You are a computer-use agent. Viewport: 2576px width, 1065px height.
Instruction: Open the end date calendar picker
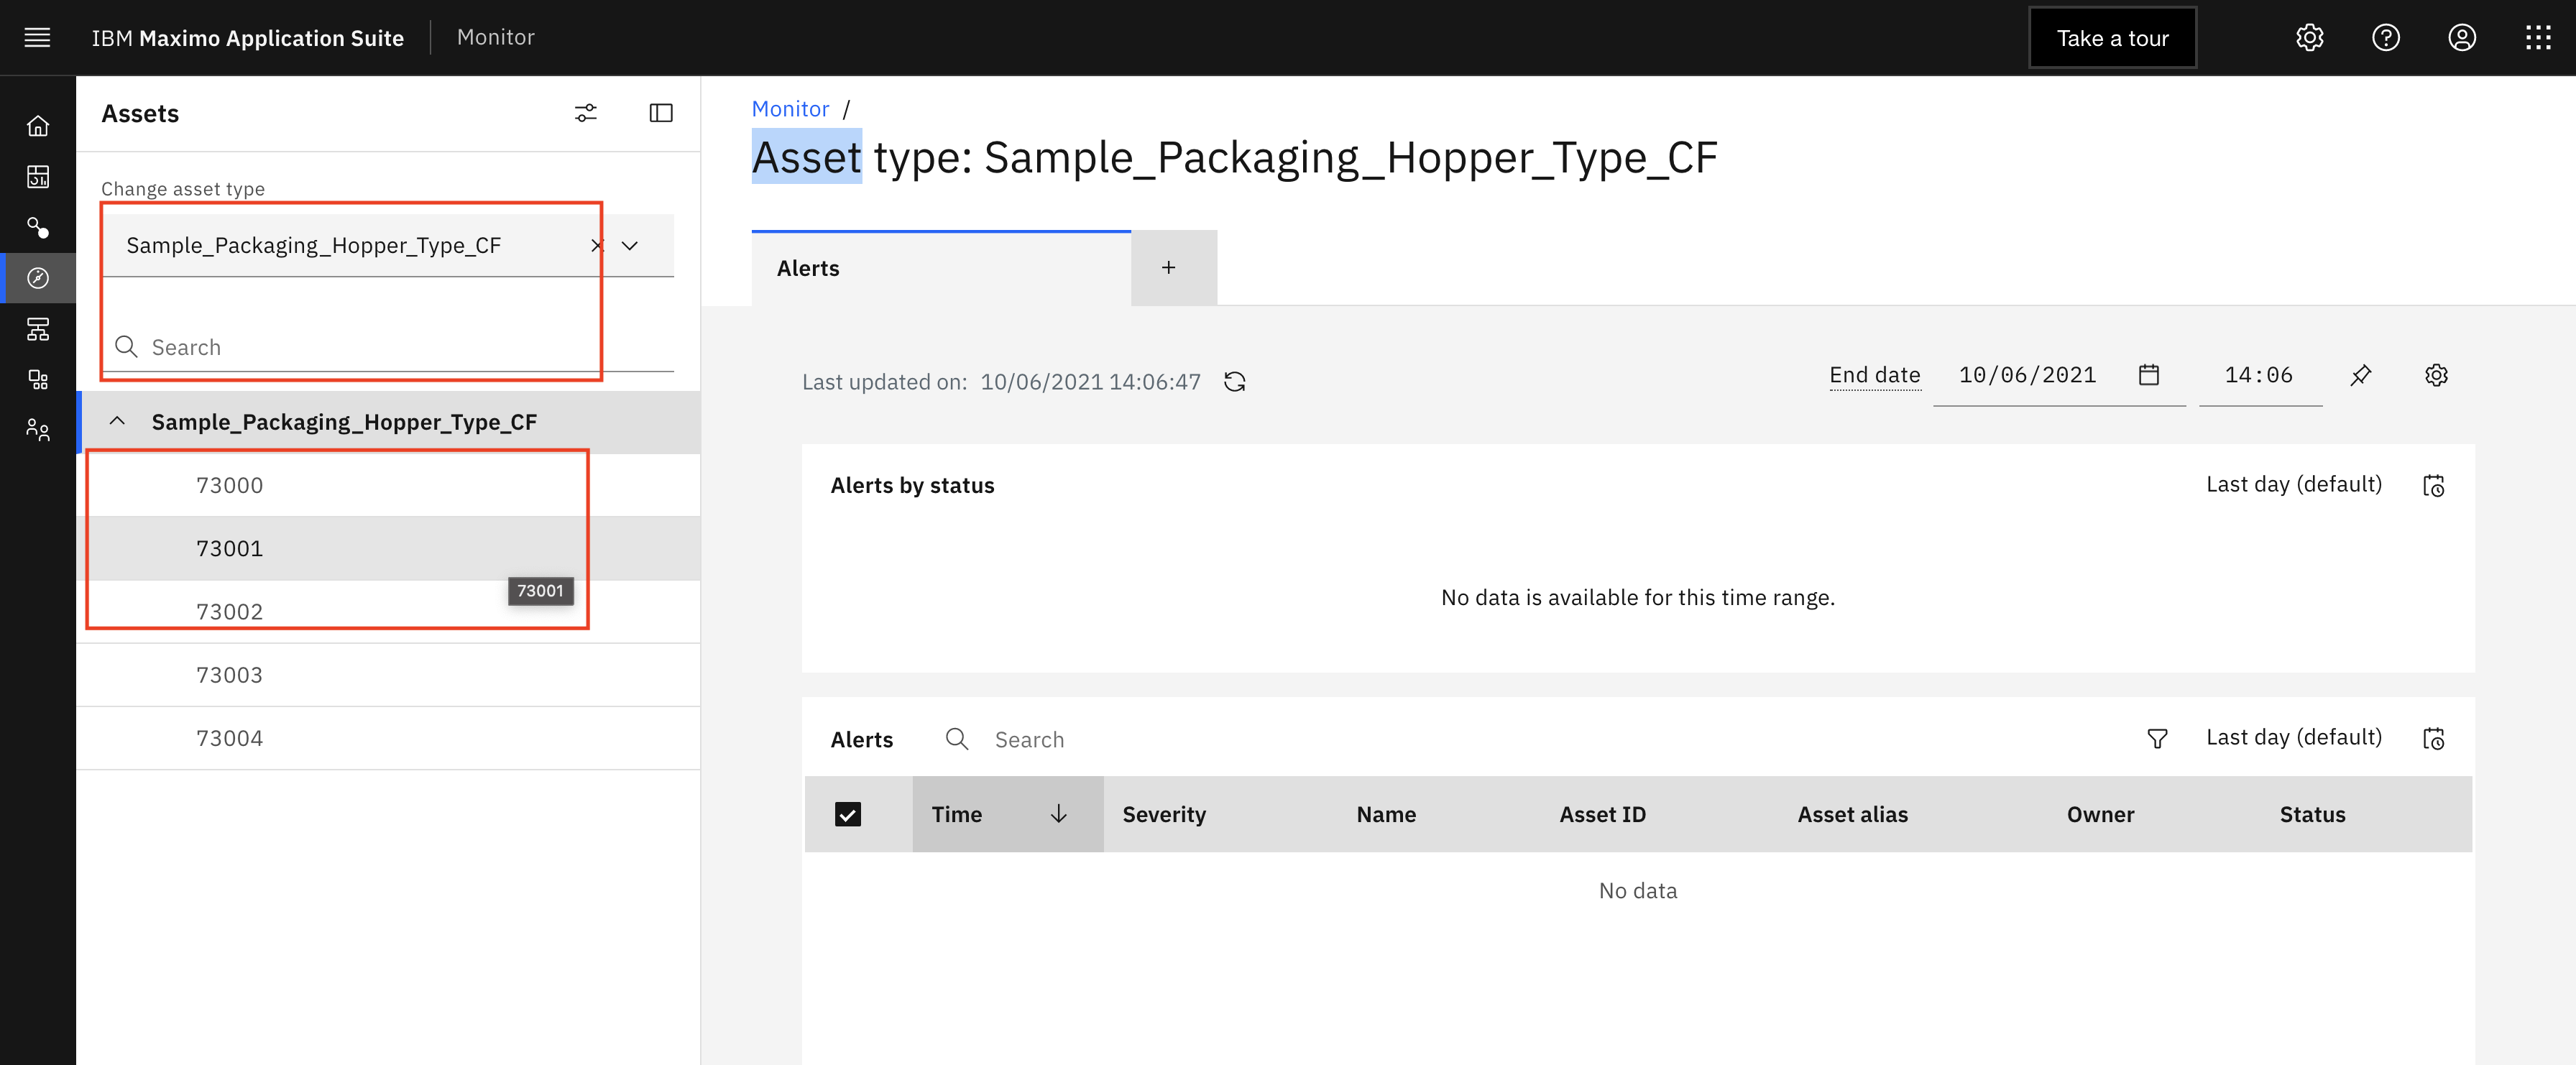tap(2149, 375)
